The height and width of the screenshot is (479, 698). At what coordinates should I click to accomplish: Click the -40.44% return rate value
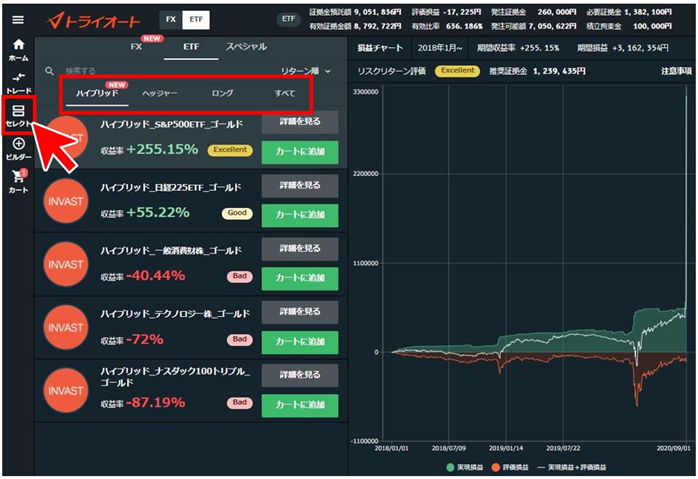coord(155,276)
